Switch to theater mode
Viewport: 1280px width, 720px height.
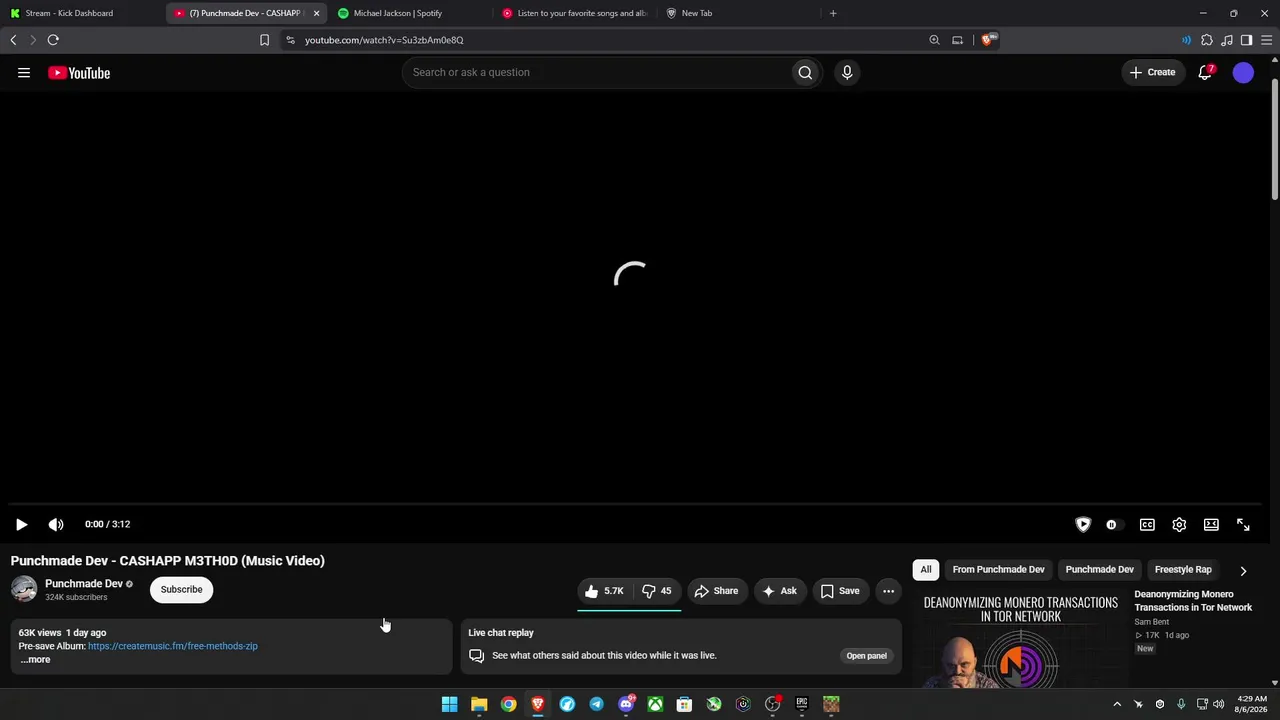(x=1211, y=524)
